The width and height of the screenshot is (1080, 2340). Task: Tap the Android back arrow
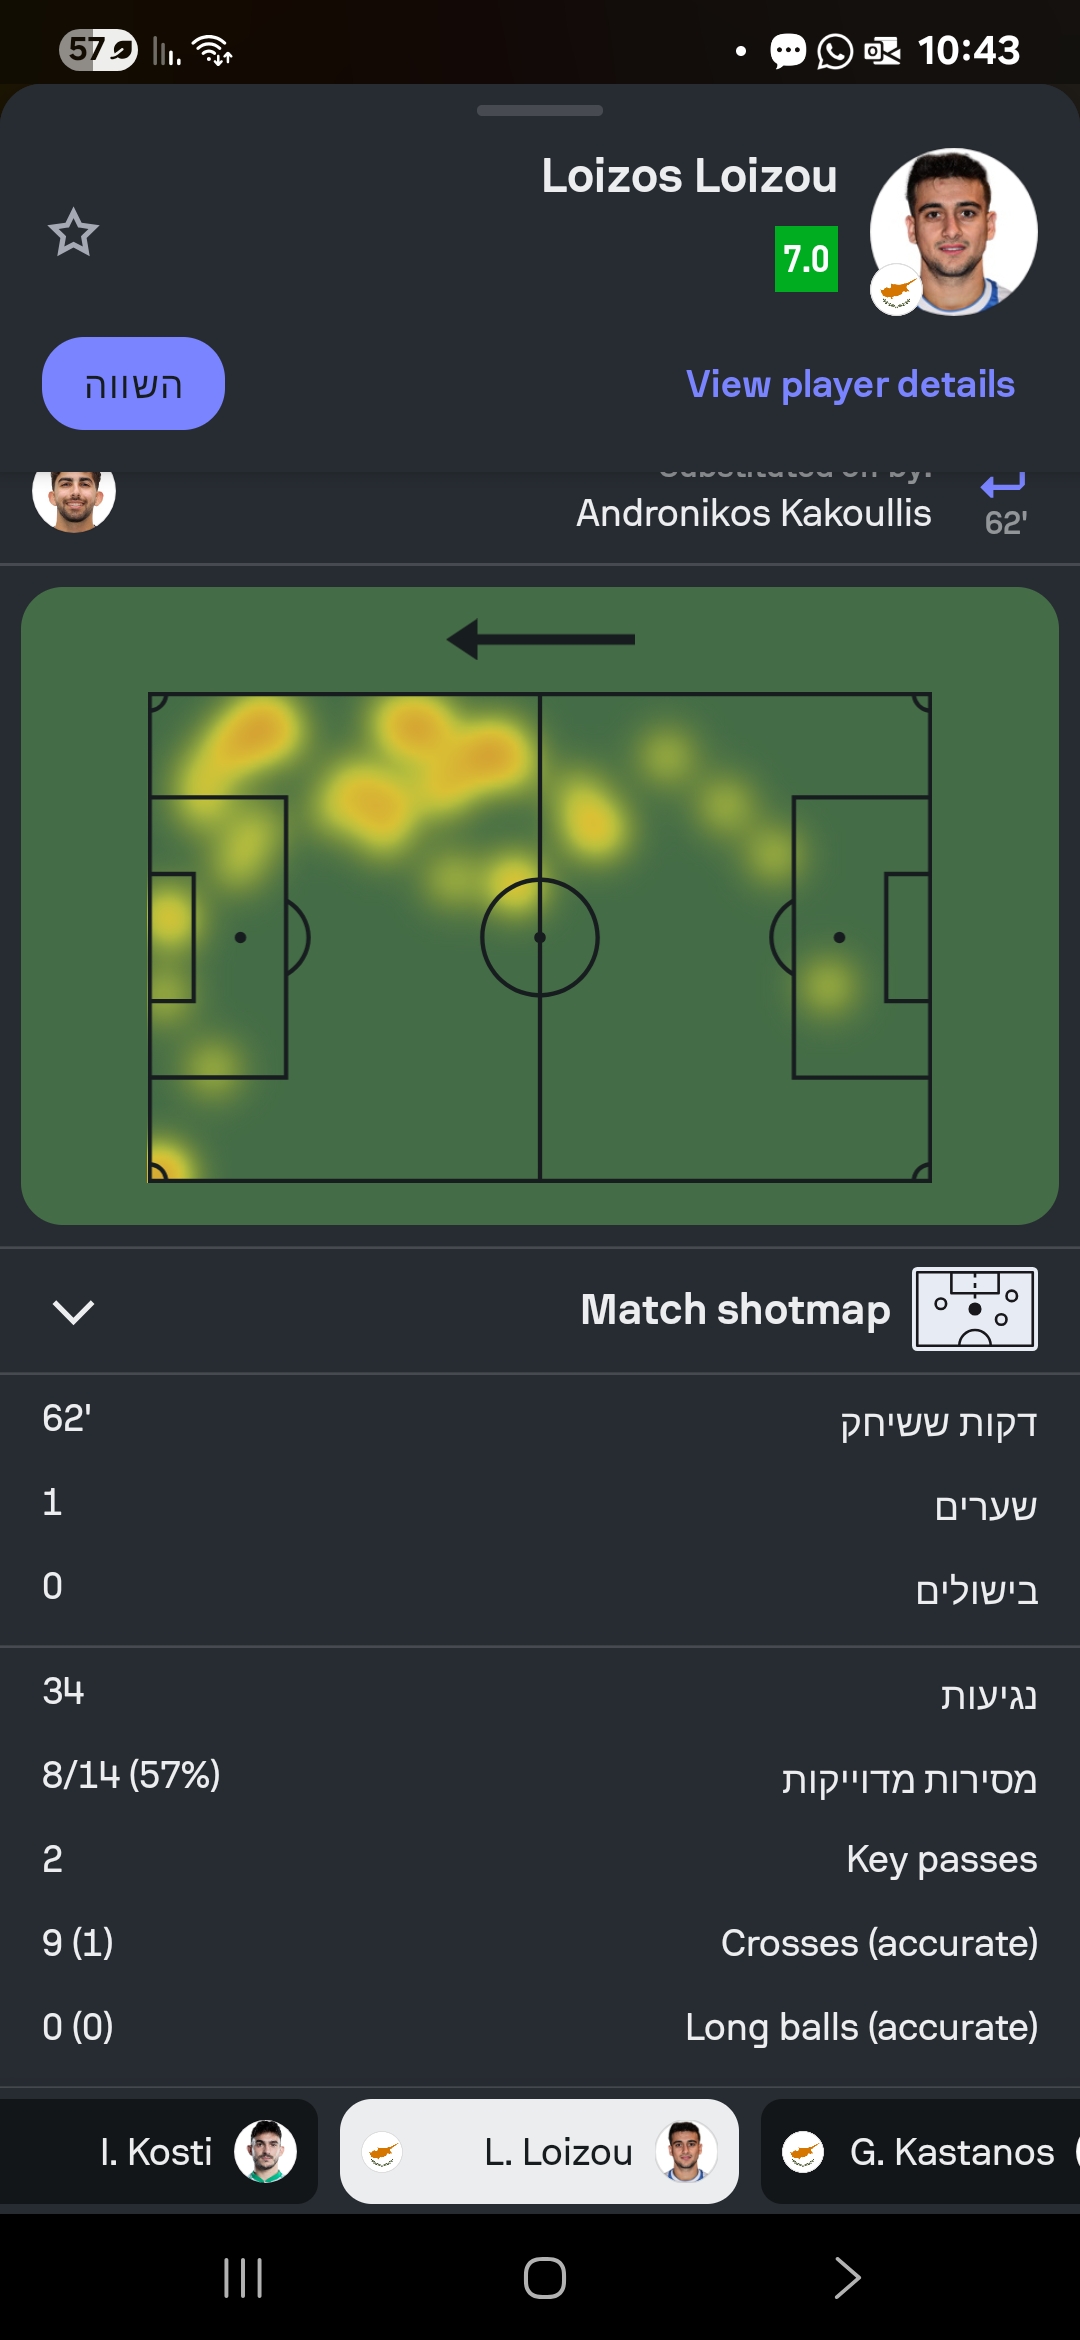(x=847, y=2278)
